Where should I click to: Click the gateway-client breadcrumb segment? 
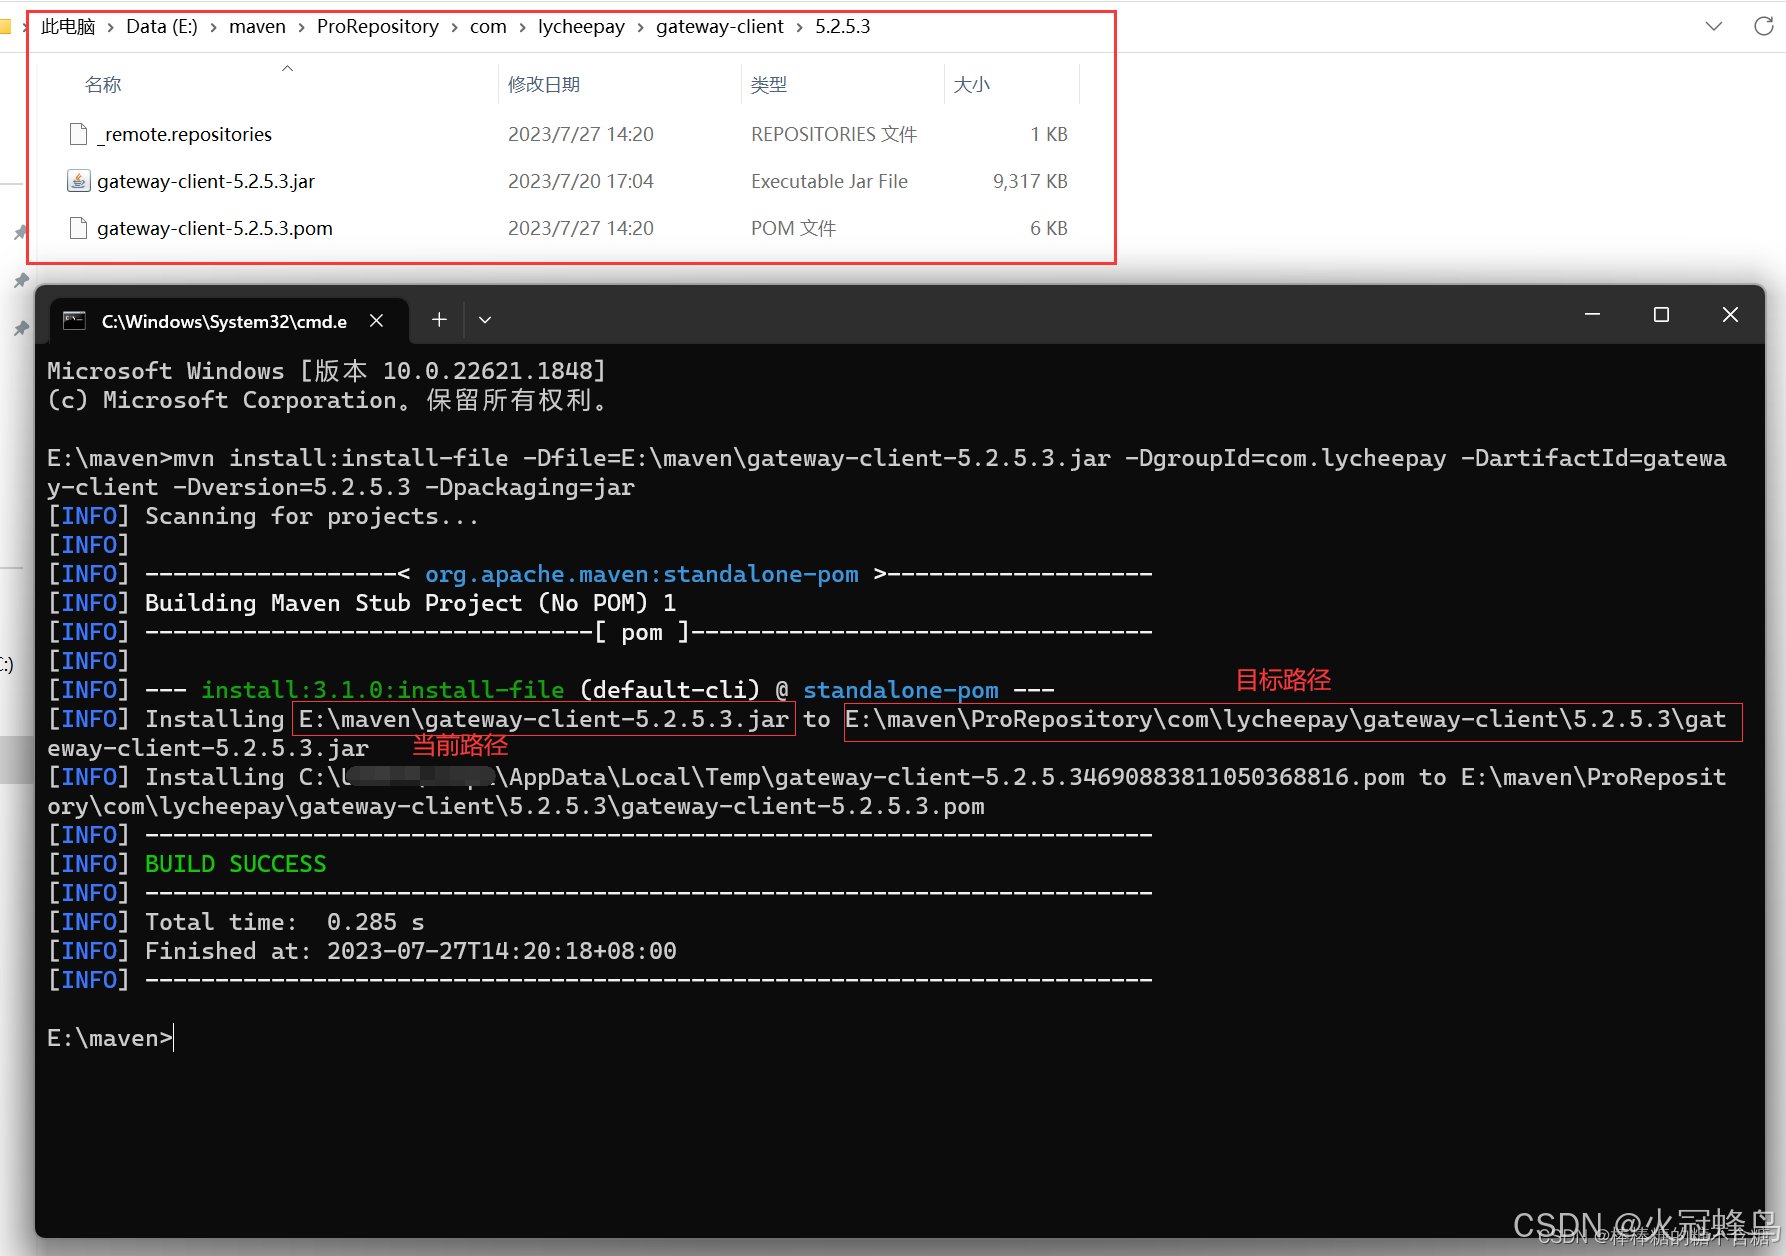point(720,27)
